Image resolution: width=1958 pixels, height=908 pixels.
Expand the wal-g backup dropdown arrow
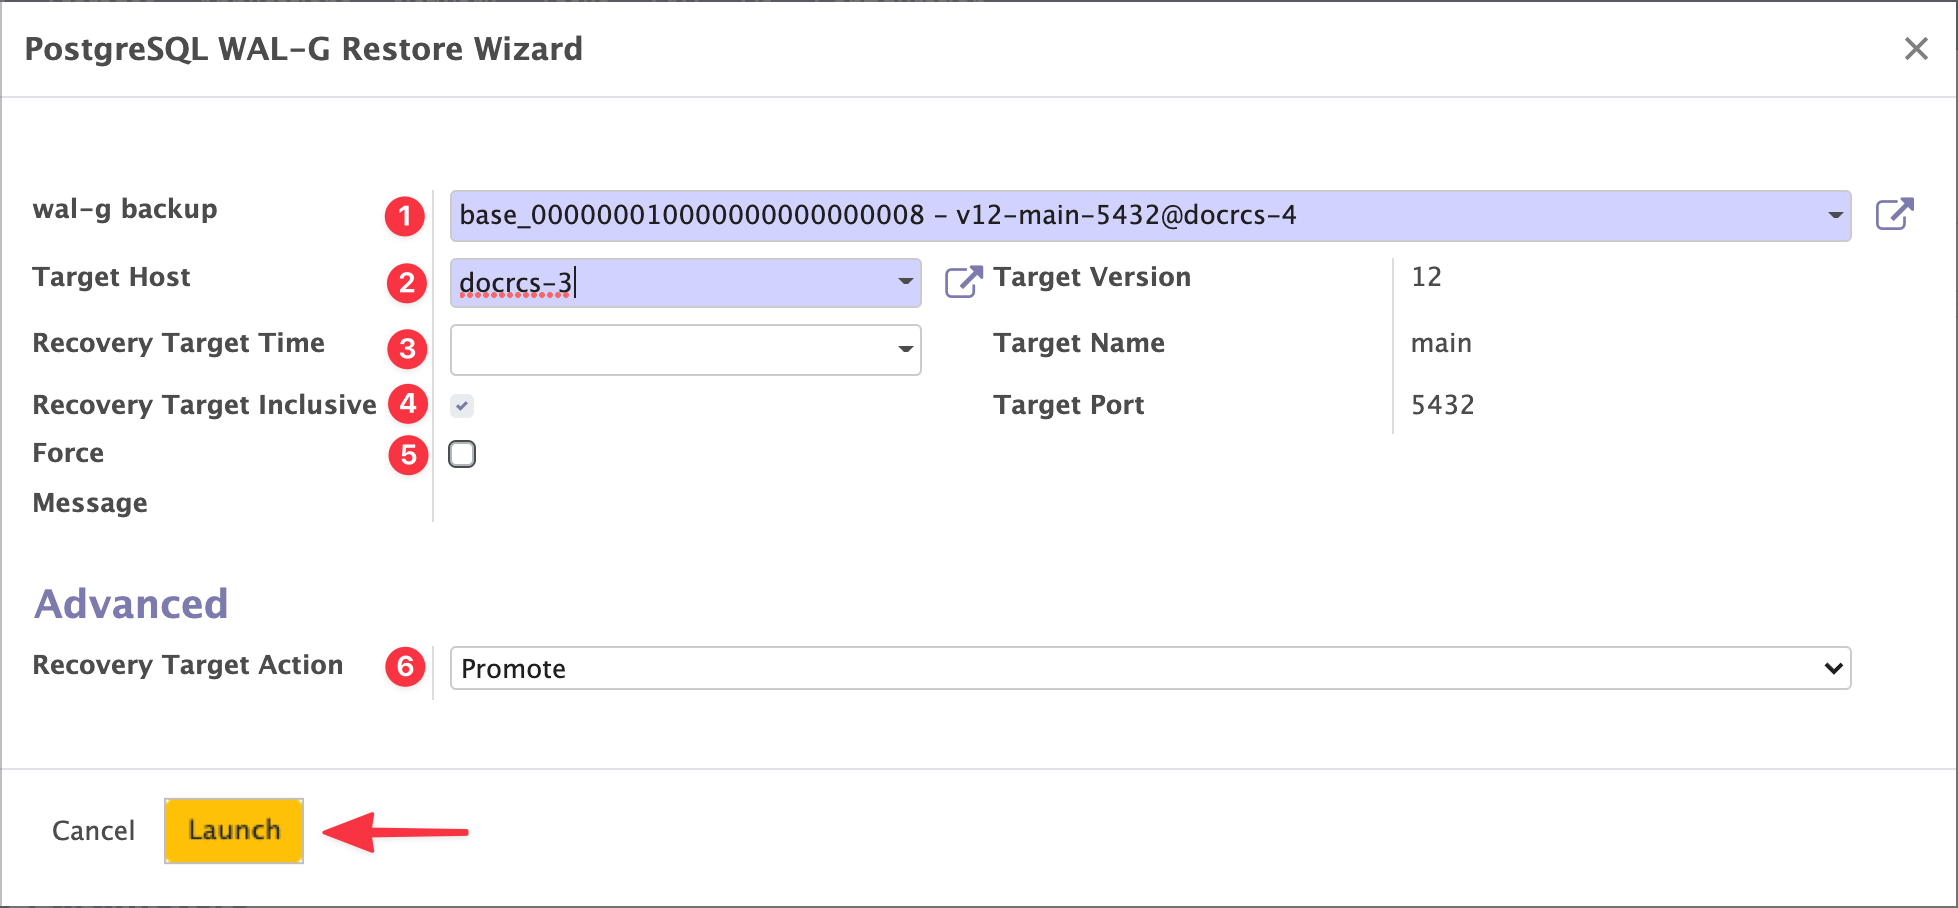(1835, 216)
